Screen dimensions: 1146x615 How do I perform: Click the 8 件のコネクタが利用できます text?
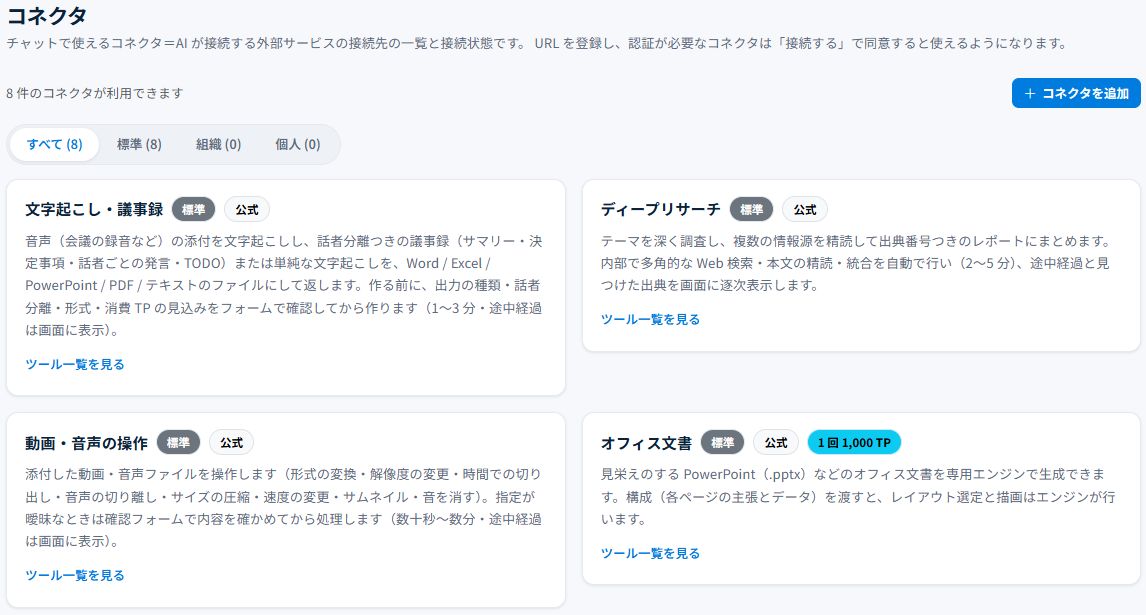[95, 93]
